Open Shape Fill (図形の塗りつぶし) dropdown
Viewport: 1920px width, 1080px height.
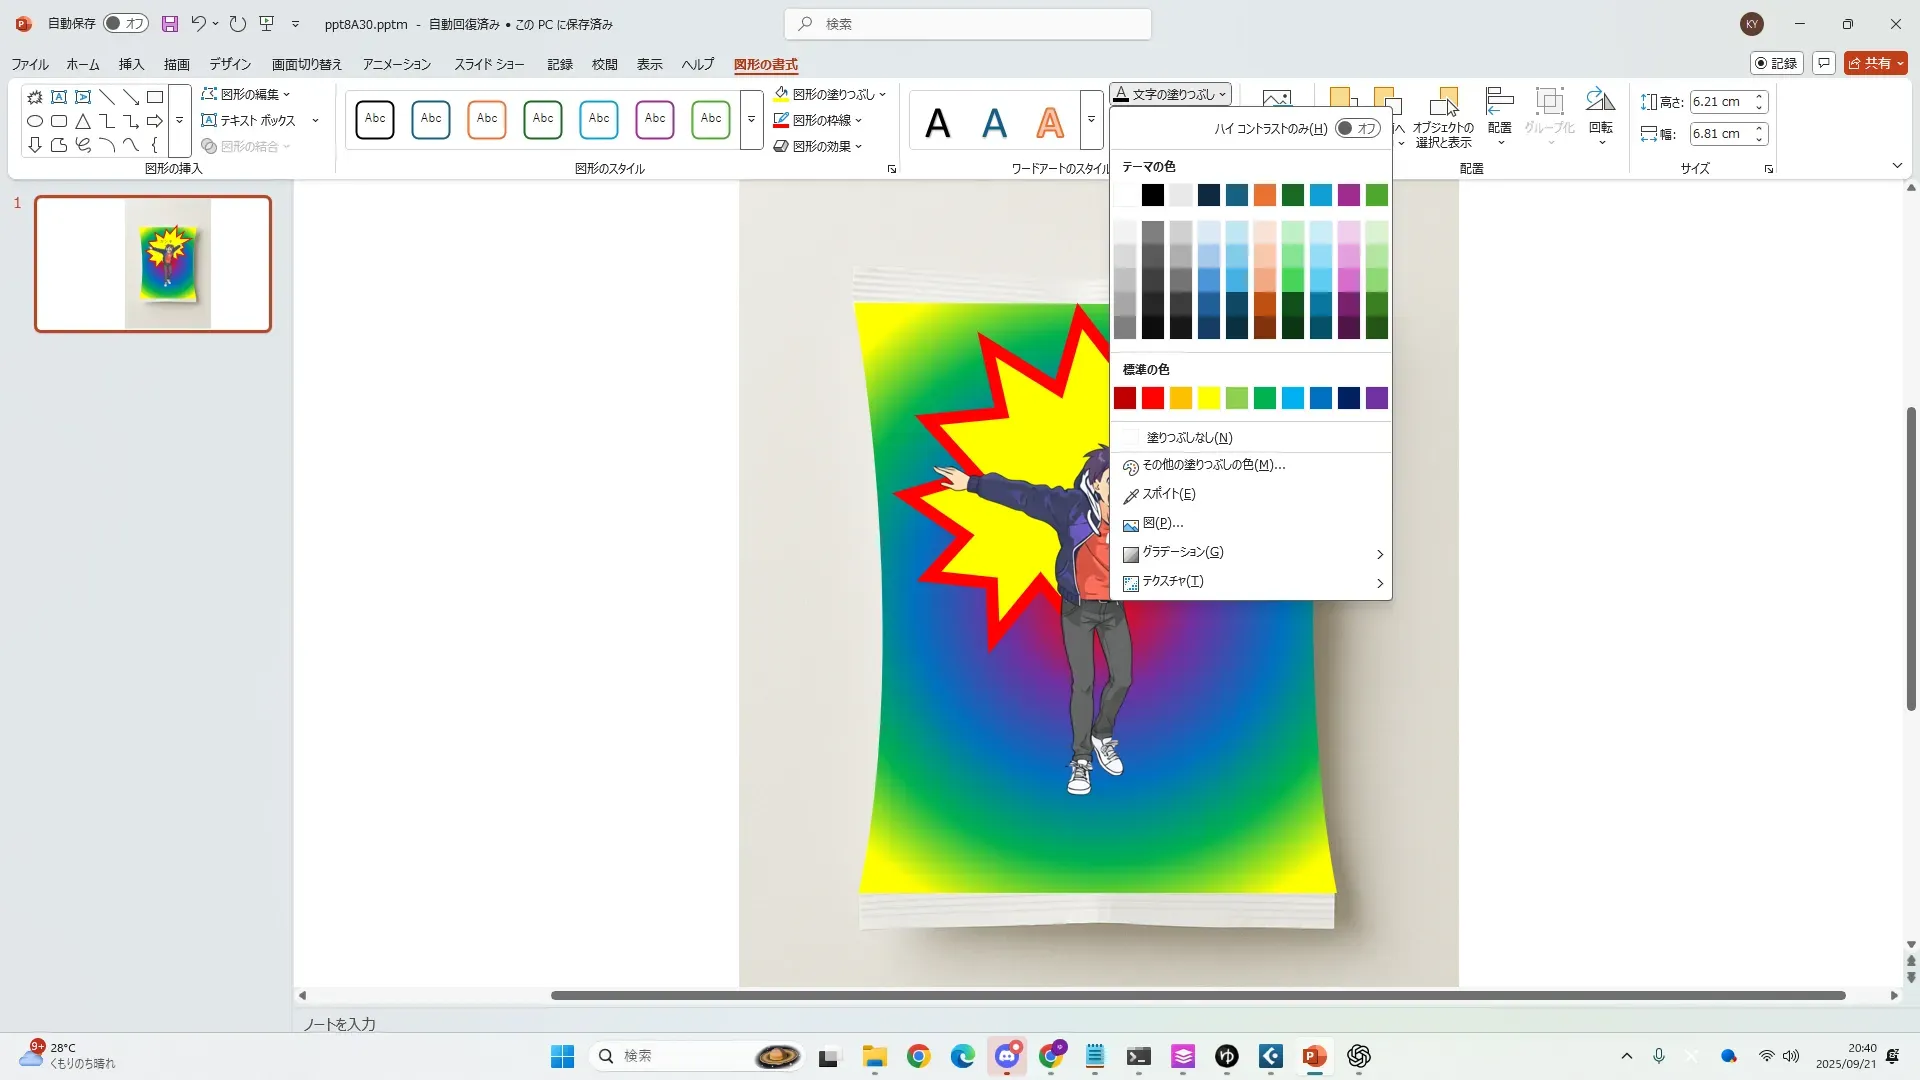pyautogui.click(x=830, y=94)
